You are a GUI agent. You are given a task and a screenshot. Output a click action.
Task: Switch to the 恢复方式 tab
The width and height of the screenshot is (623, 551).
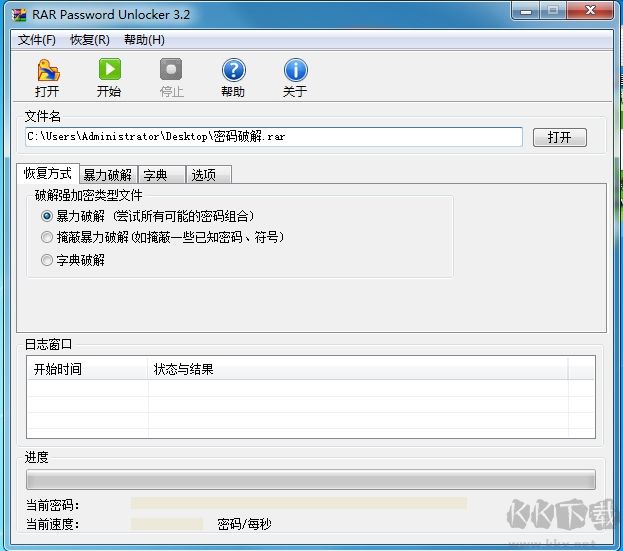tap(48, 173)
